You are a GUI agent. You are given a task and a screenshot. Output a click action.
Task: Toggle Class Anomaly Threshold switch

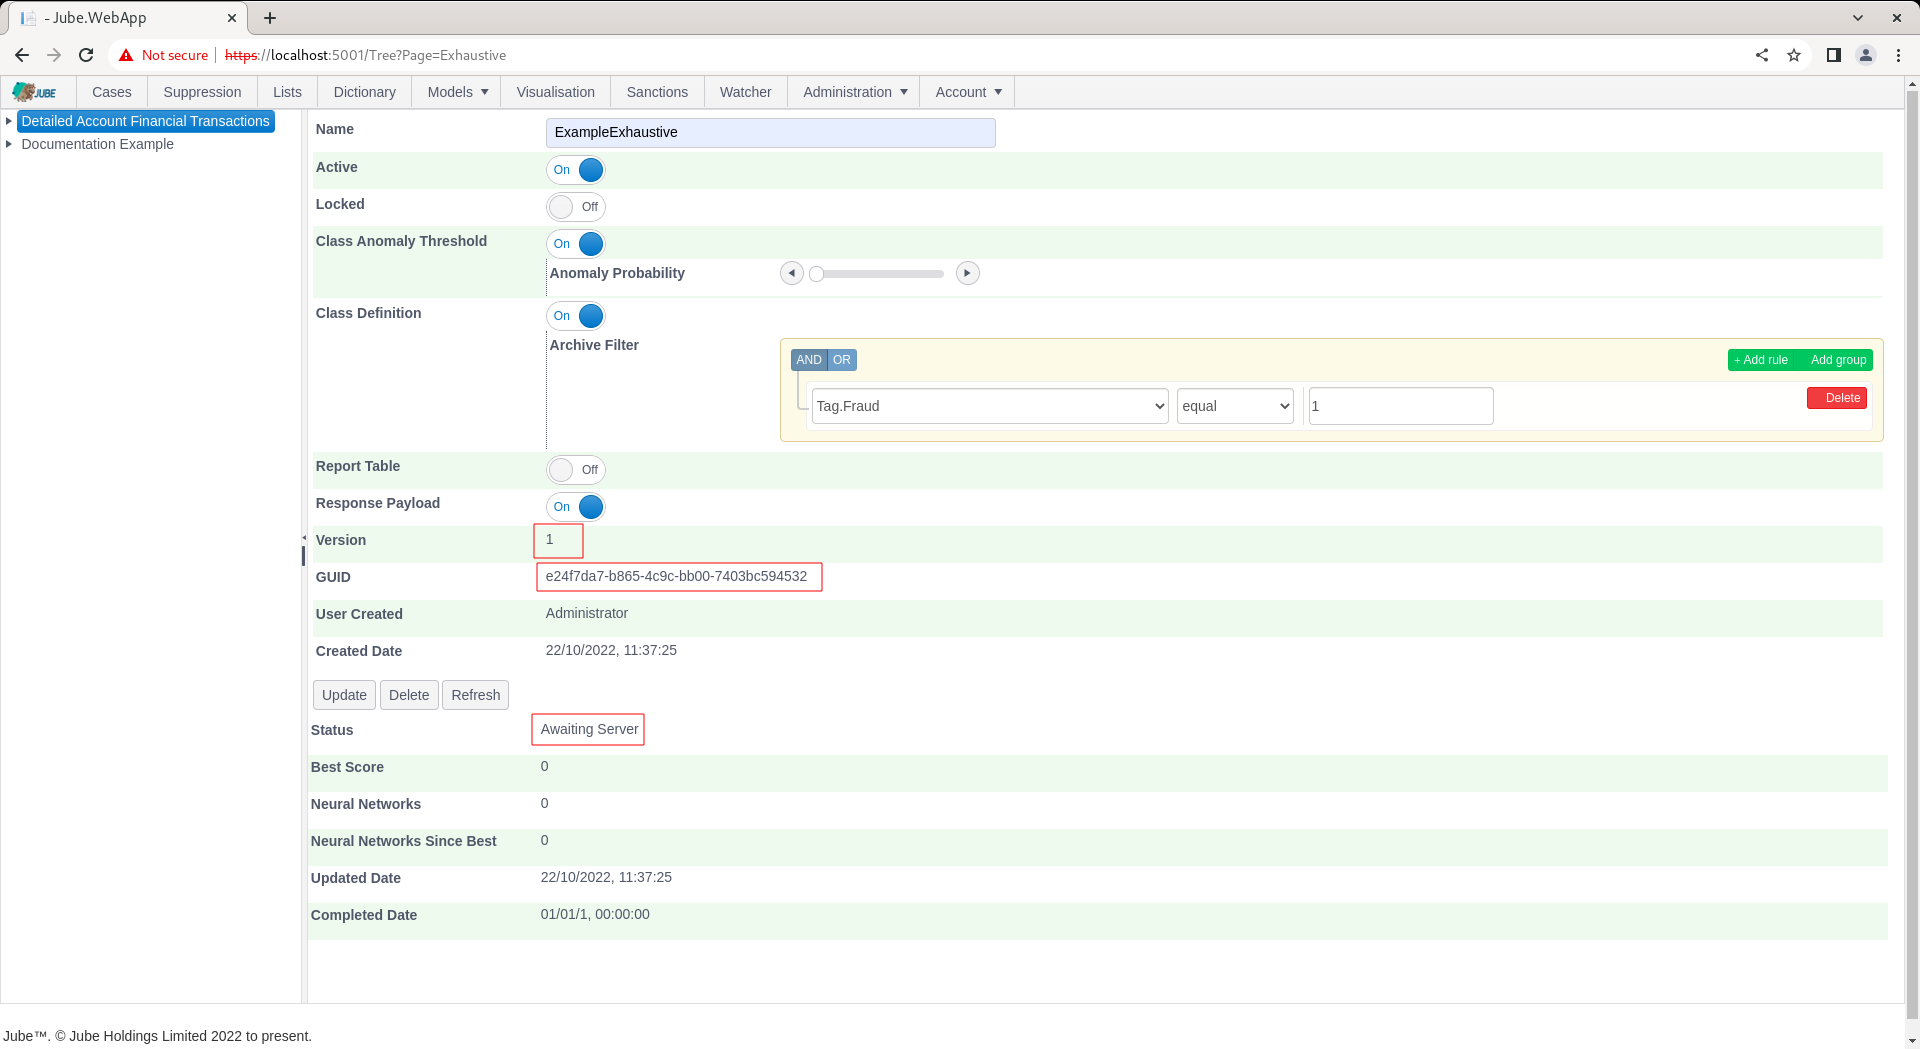[576, 244]
